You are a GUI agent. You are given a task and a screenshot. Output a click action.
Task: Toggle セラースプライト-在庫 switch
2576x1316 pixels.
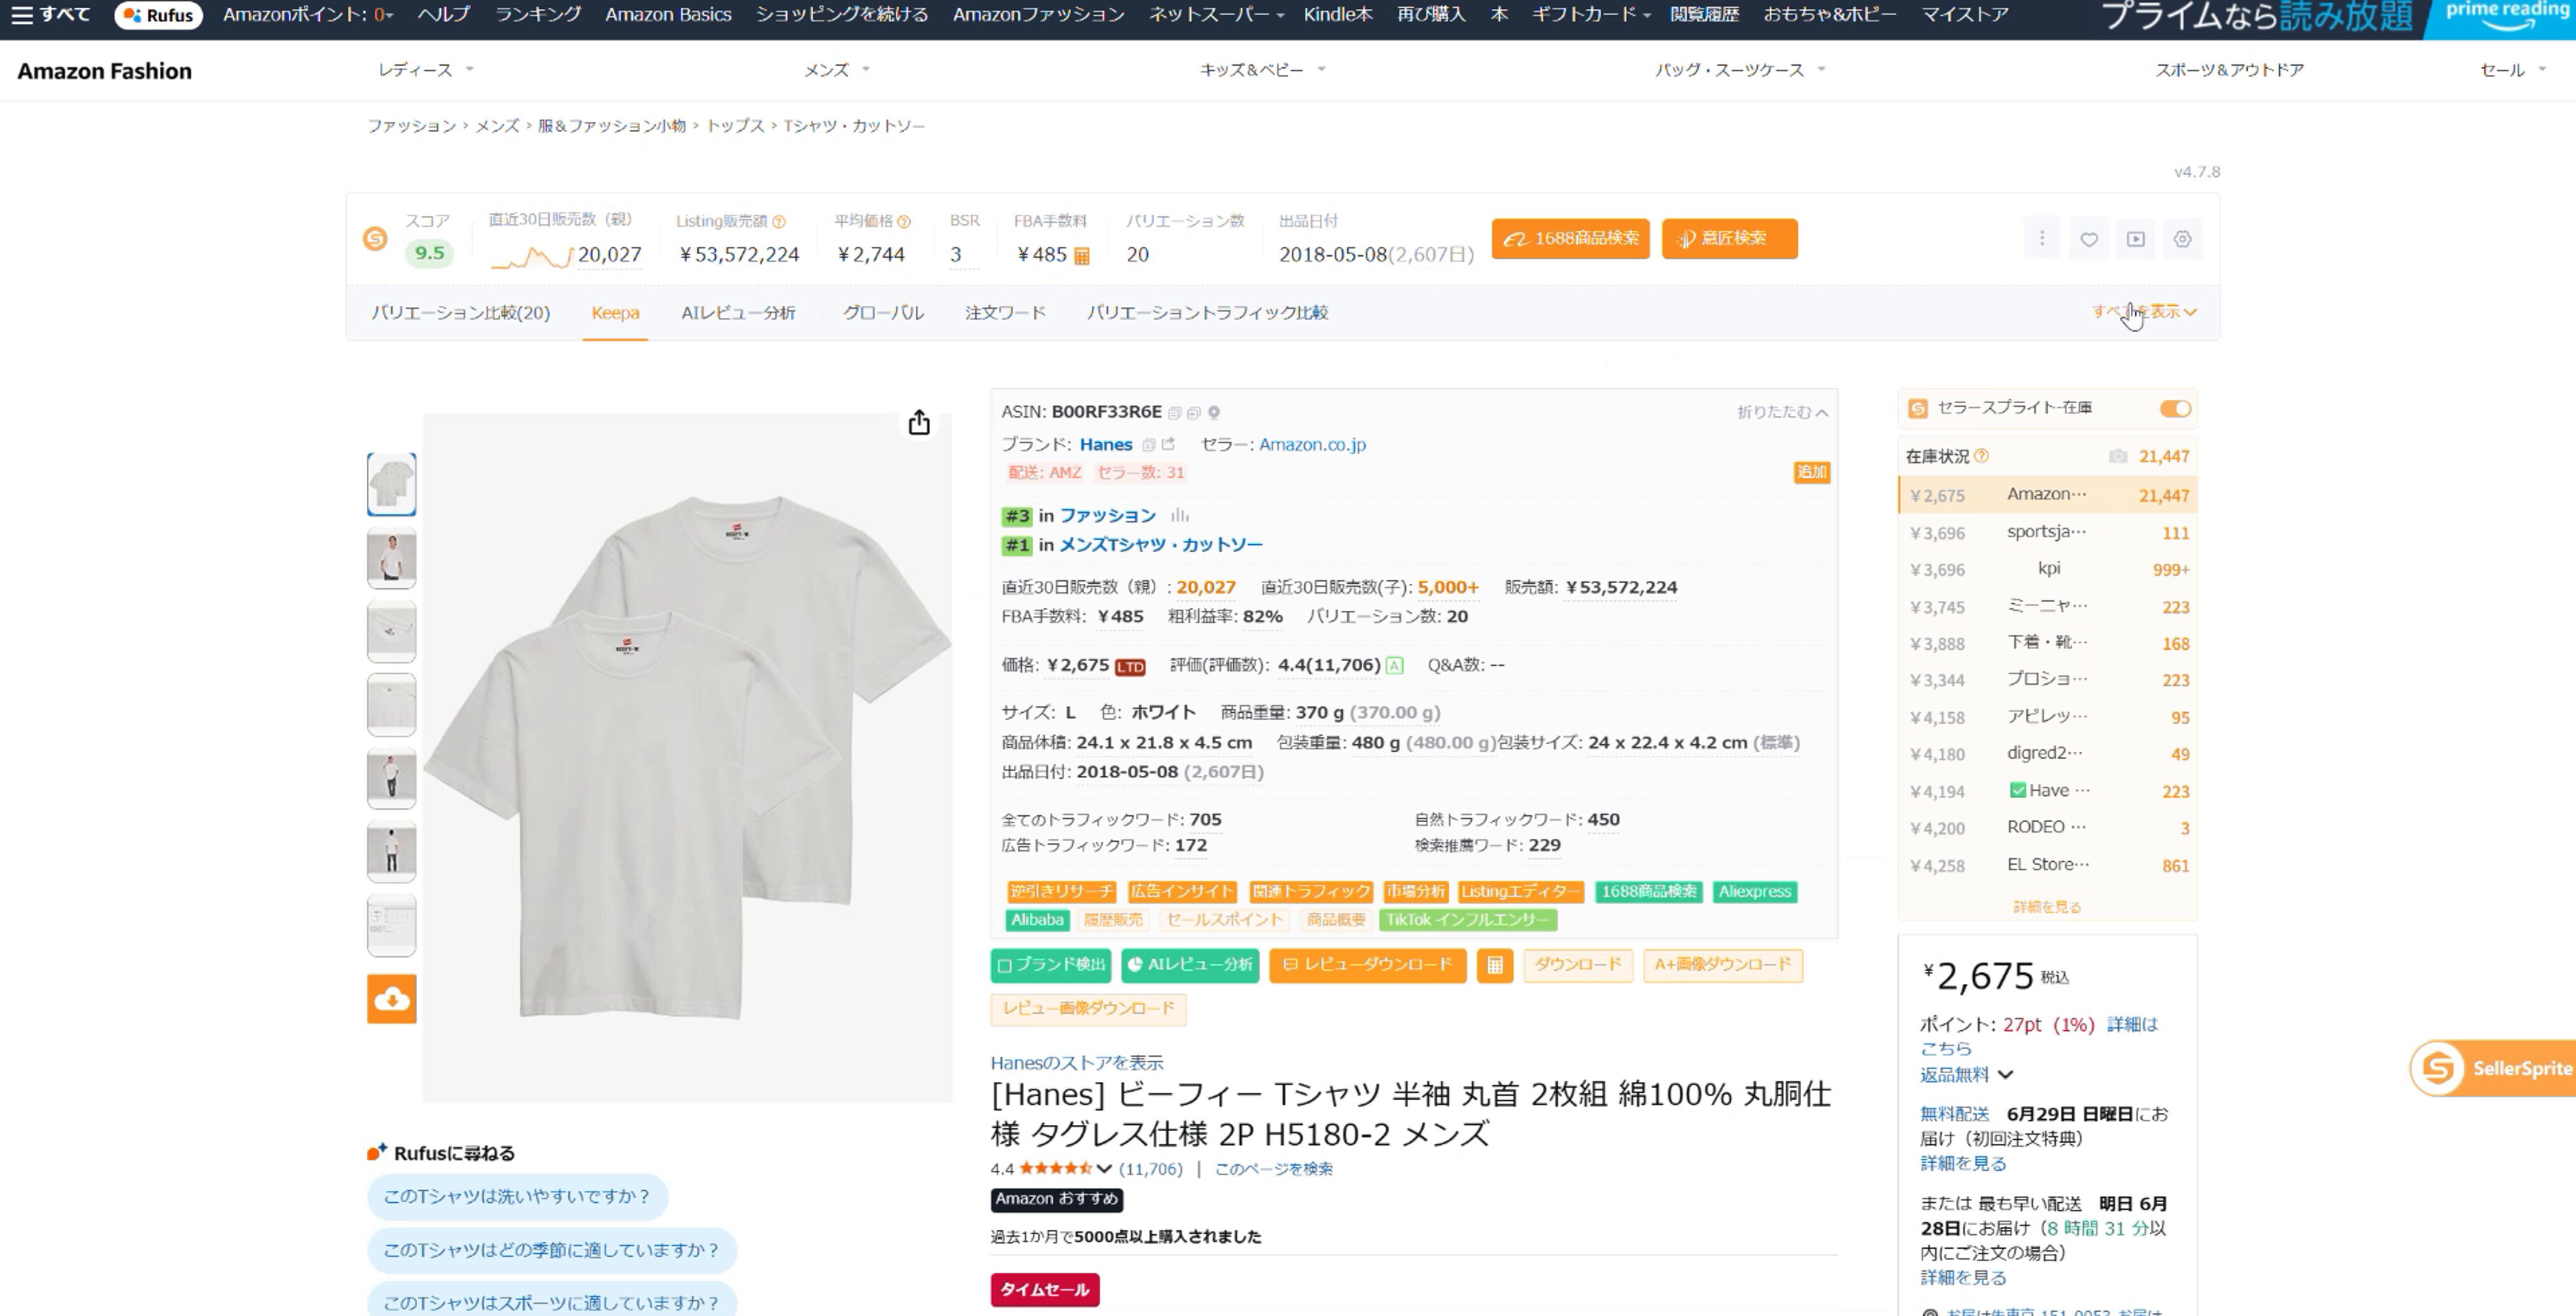(2175, 408)
